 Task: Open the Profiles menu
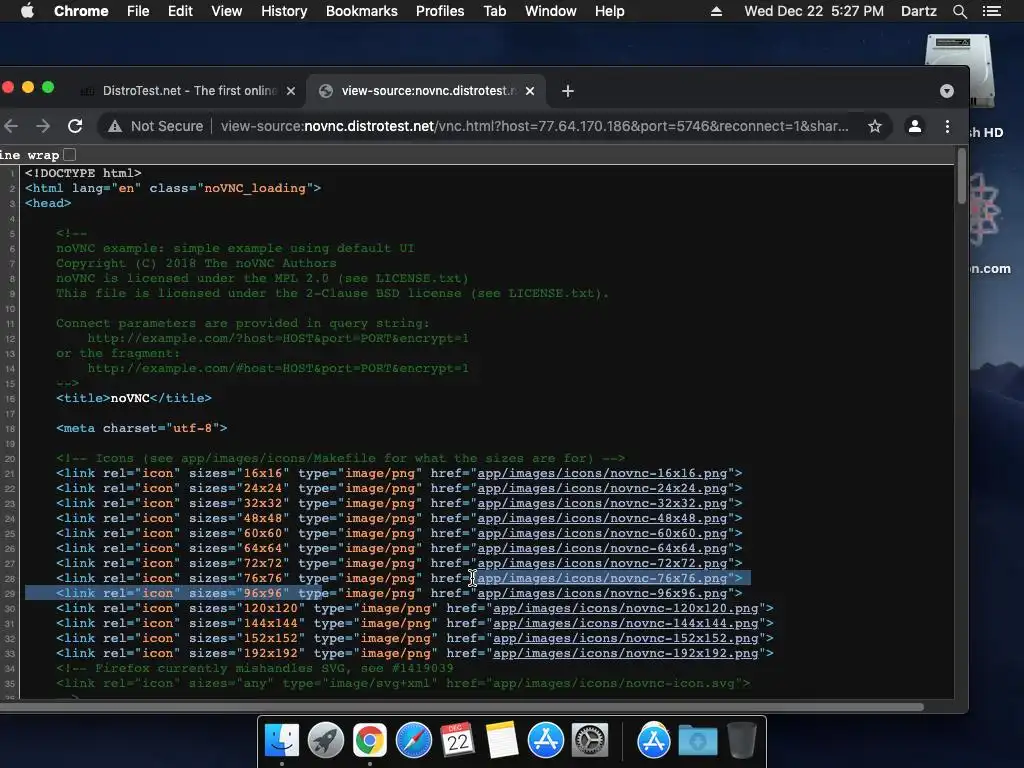coord(440,11)
